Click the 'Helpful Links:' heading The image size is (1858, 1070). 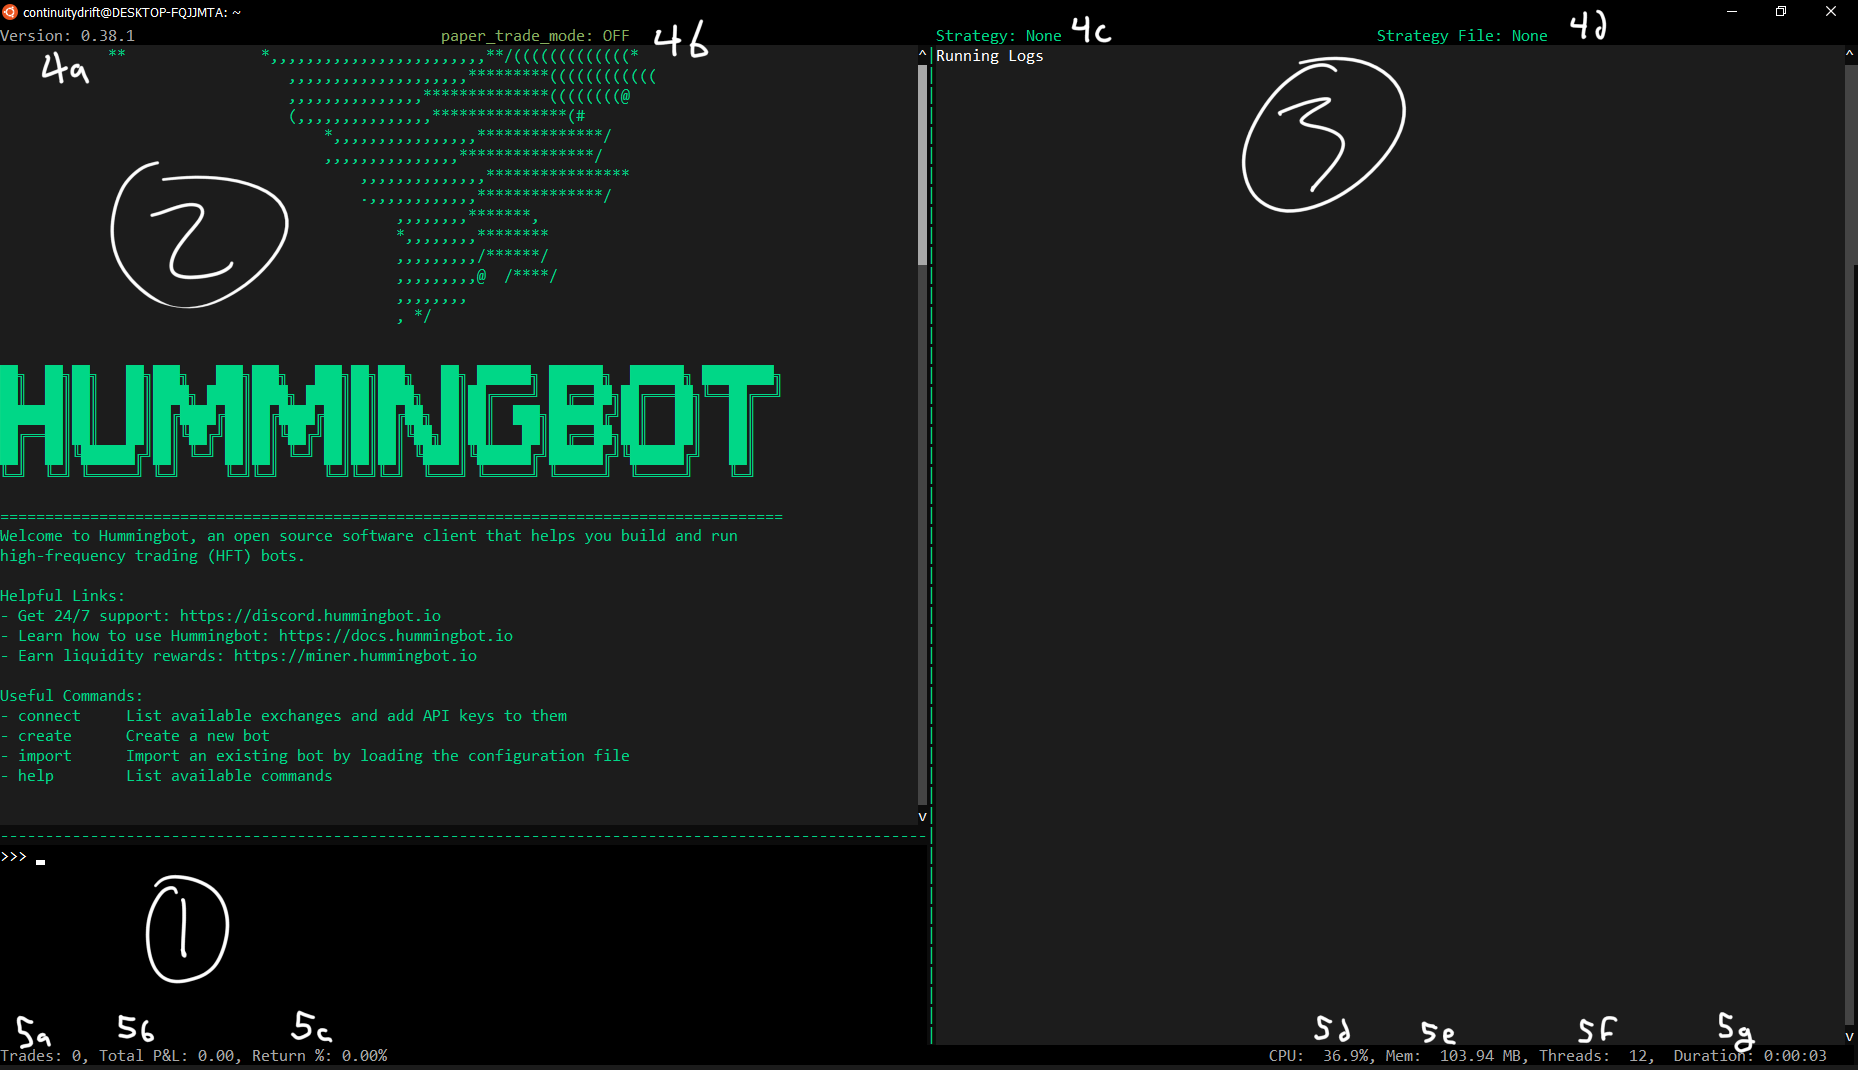pyautogui.click(x=63, y=596)
